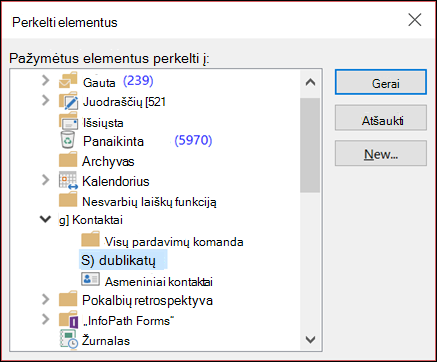The image size is (437, 362).
Task: Close the Perkelti elementus dialog
Action: (415, 20)
